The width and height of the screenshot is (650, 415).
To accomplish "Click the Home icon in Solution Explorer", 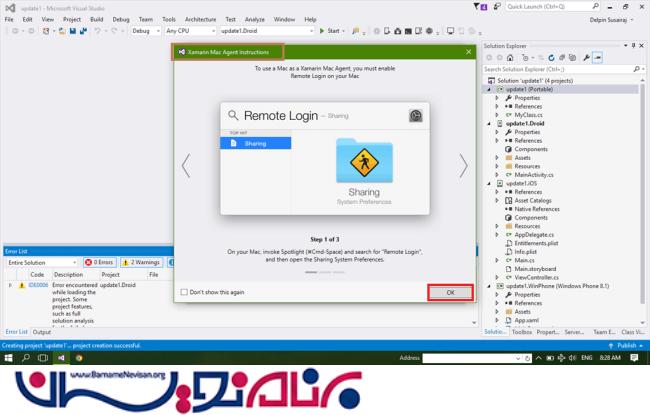I will point(510,58).
